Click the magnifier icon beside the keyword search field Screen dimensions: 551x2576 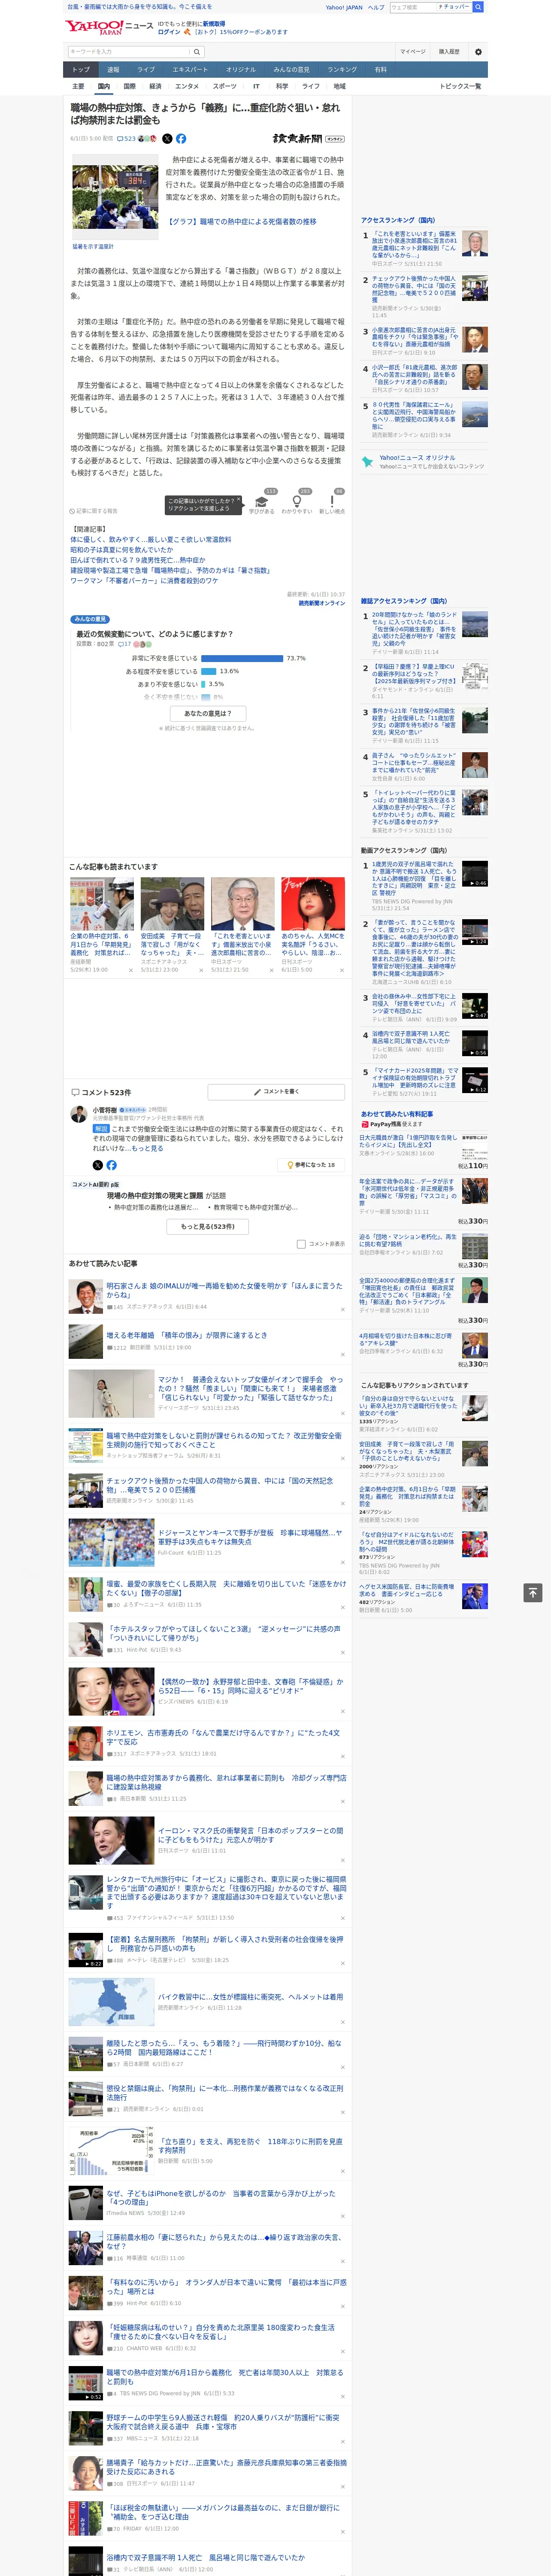pyautogui.click(x=197, y=52)
